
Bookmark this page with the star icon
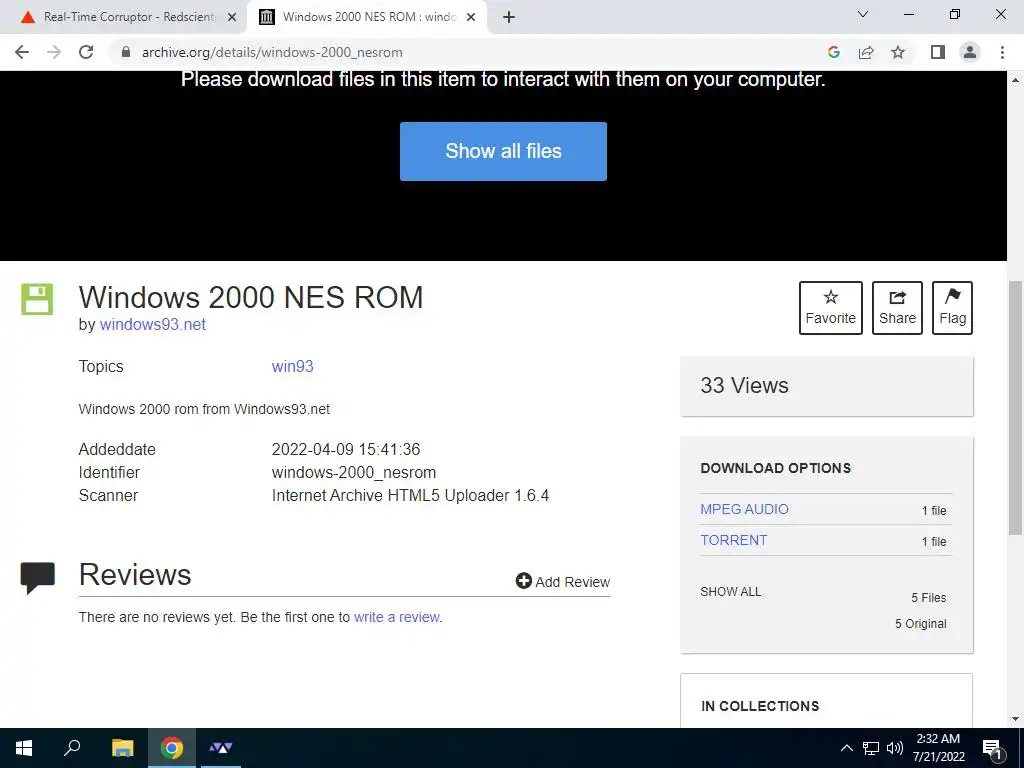tap(898, 52)
